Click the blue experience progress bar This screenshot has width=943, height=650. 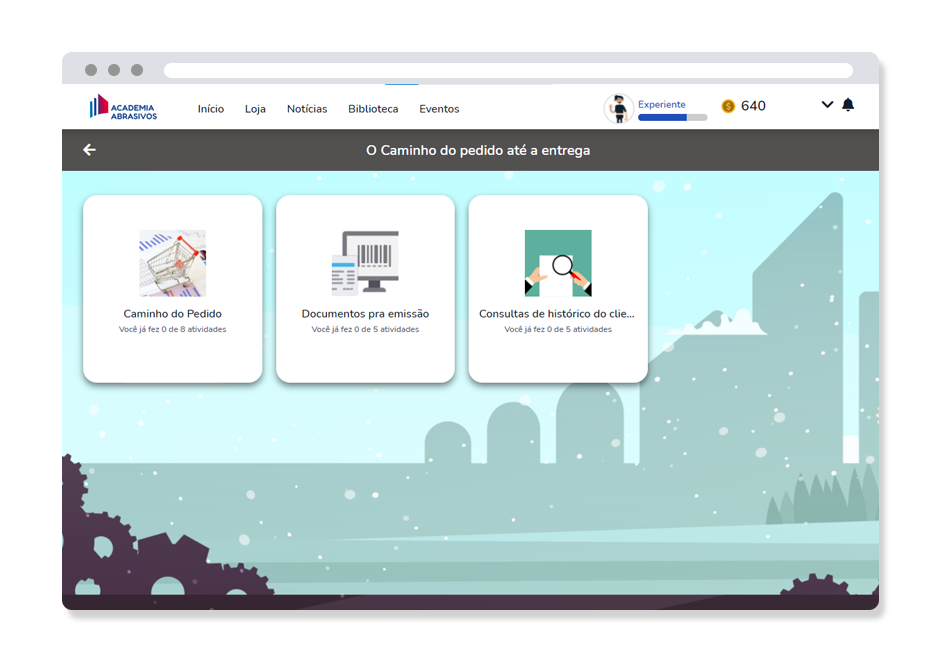tap(672, 118)
